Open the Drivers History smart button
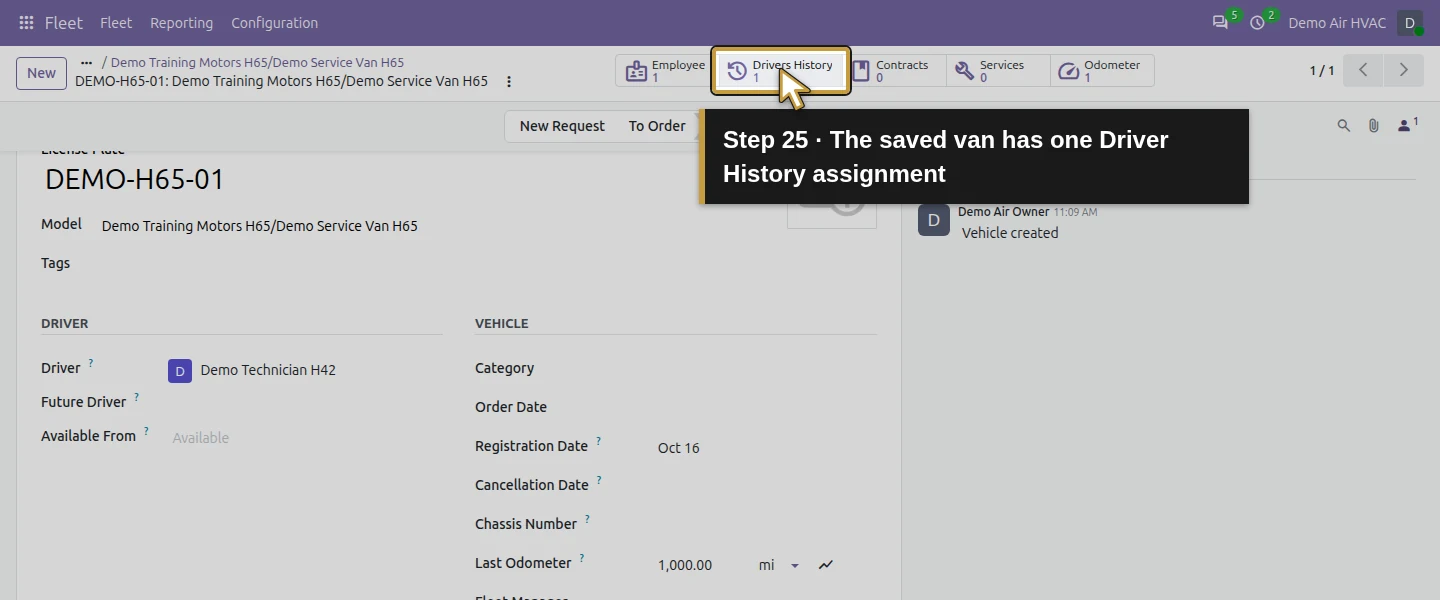Screen dimensions: 1440x600 (781, 70)
